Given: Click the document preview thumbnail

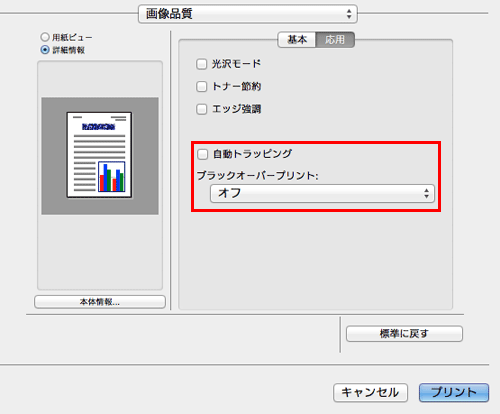Looking at the screenshot, I should click(x=99, y=155).
